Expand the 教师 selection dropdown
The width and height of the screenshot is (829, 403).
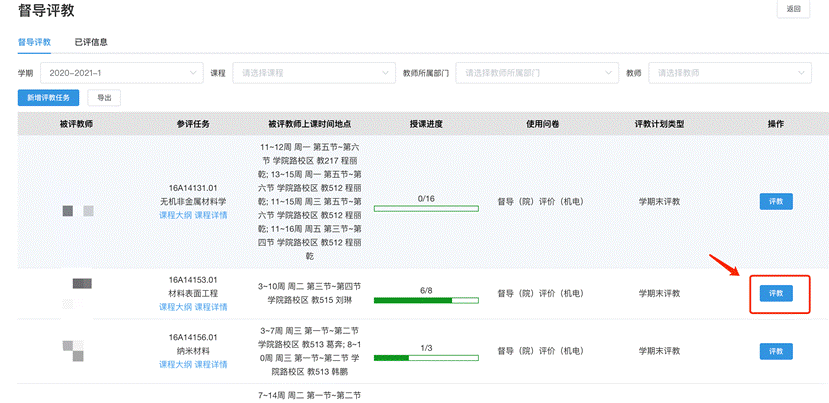(729, 73)
